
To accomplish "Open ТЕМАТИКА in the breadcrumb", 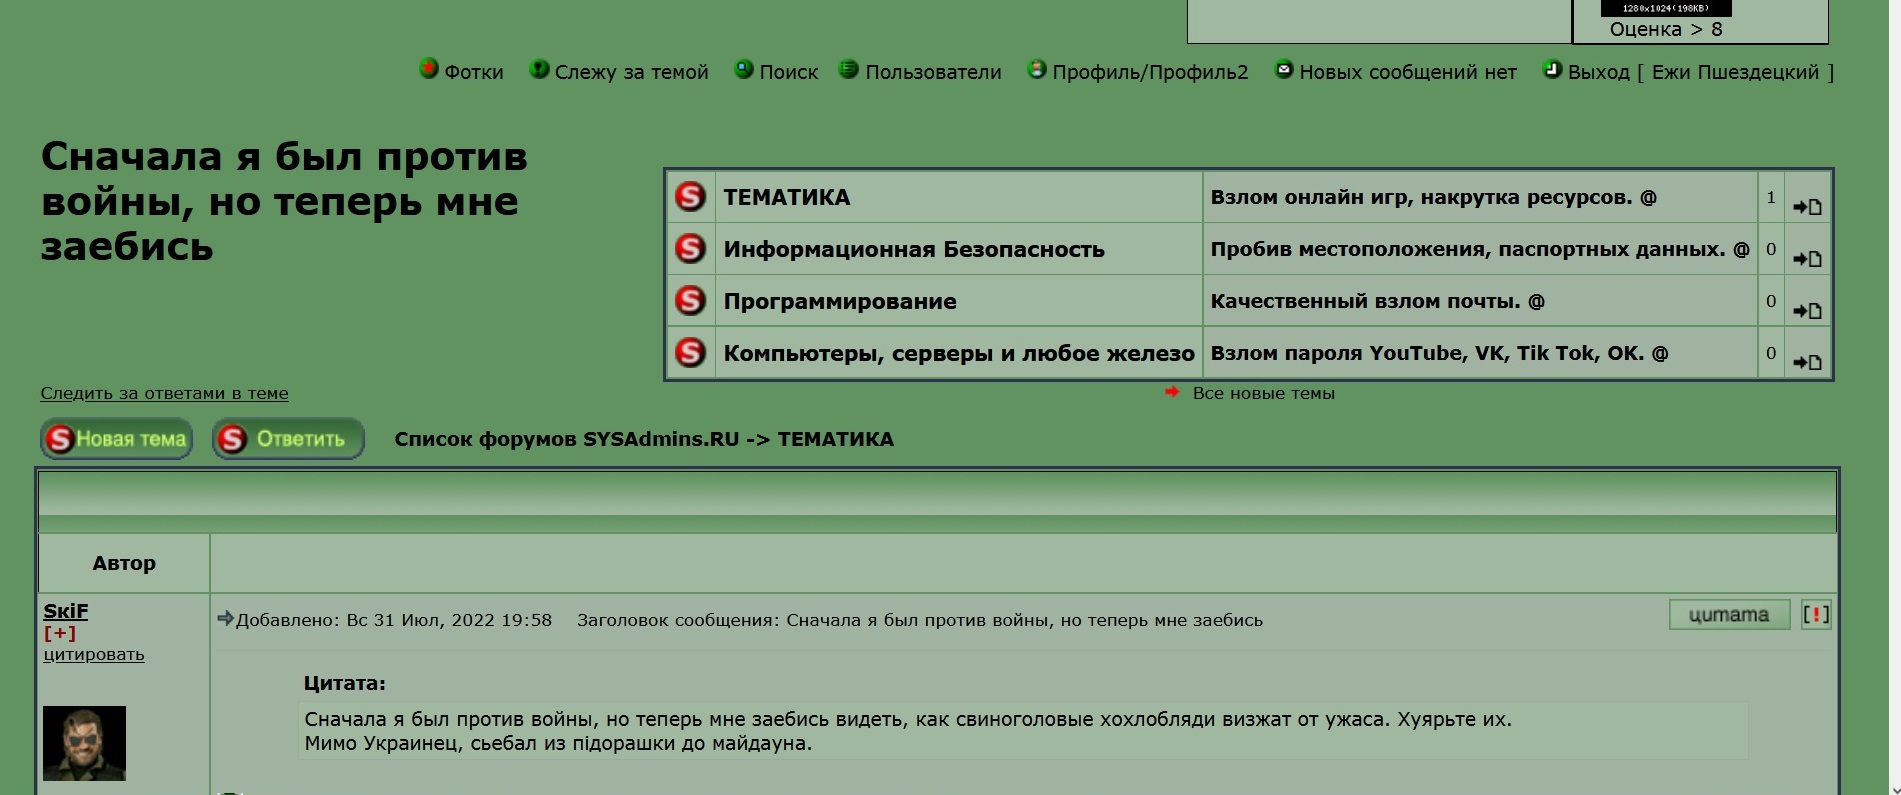I will pyautogui.click(x=836, y=439).
